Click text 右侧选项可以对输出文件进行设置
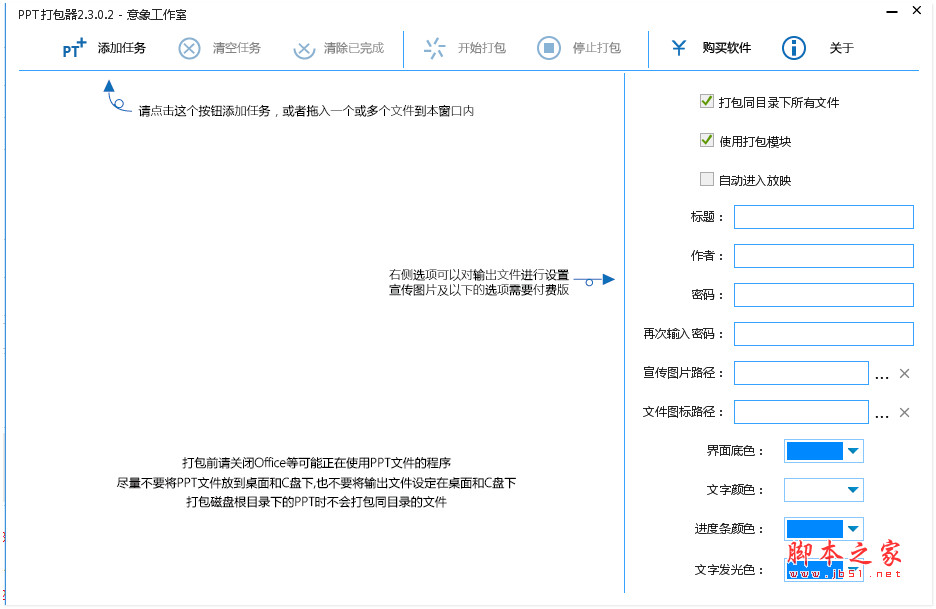This screenshot has height=609, width=936. pyautogui.click(x=479, y=275)
